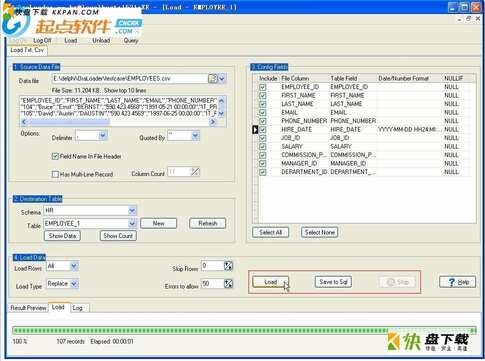Open the Load menu
The image size is (485, 361).
pyautogui.click(x=71, y=40)
